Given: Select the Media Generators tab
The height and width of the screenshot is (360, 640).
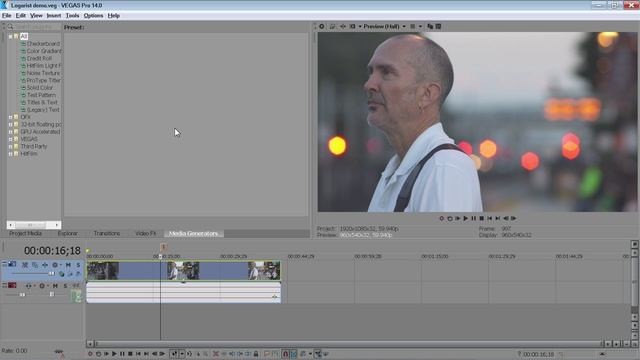Looking at the screenshot, I should pyautogui.click(x=193, y=233).
